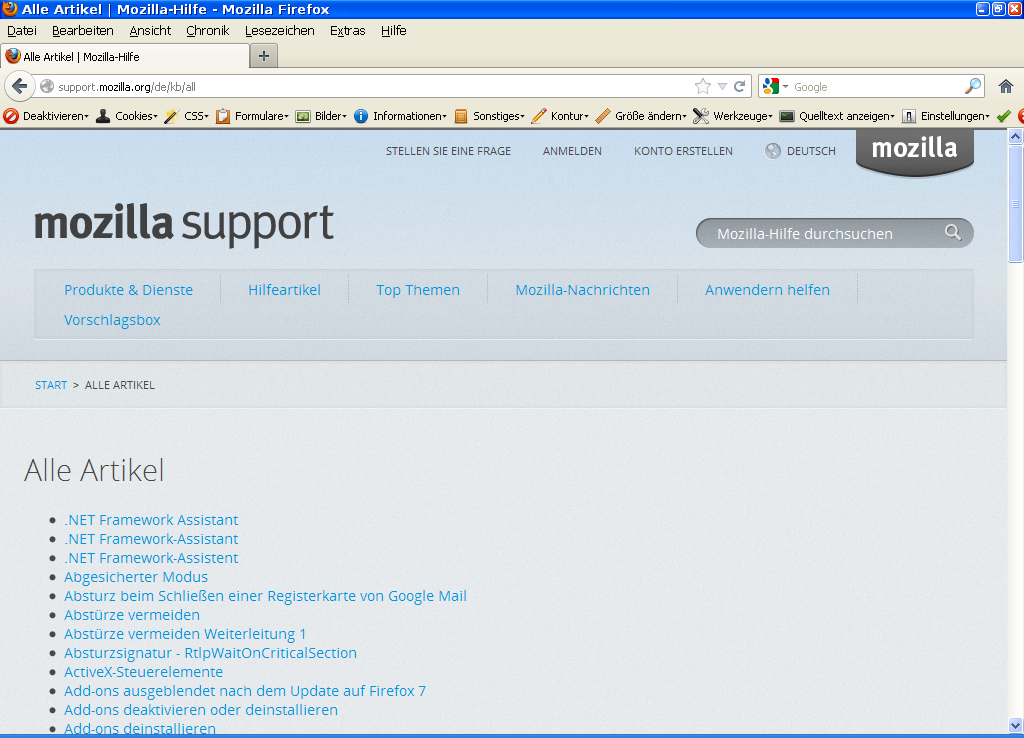This screenshot has height=738, width=1024.
Task: Open the Größe ändern toolbar menu
Action: click(641, 116)
